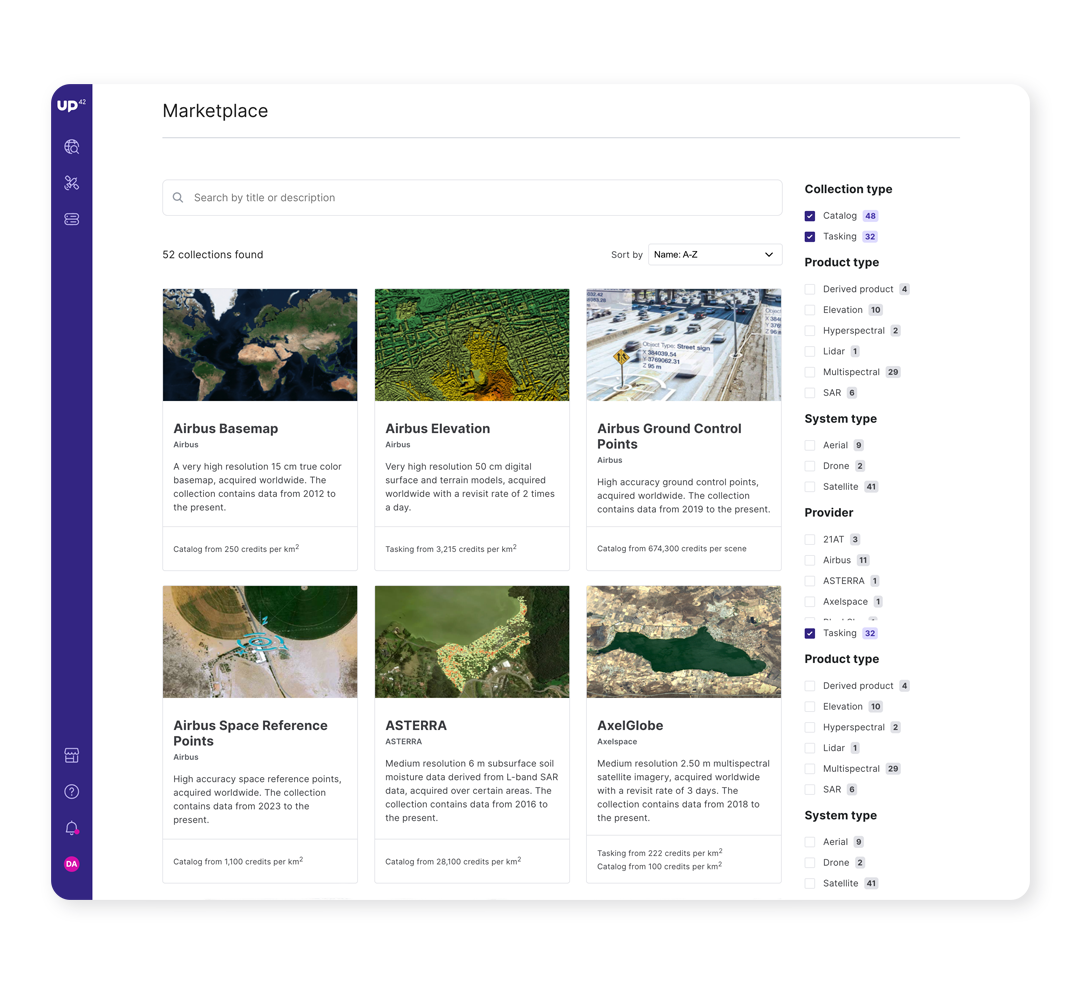The width and height of the screenshot is (1080, 983).
Task: Click the Axelspace provider label under AxelGlobe
Action: pos(617,742)
